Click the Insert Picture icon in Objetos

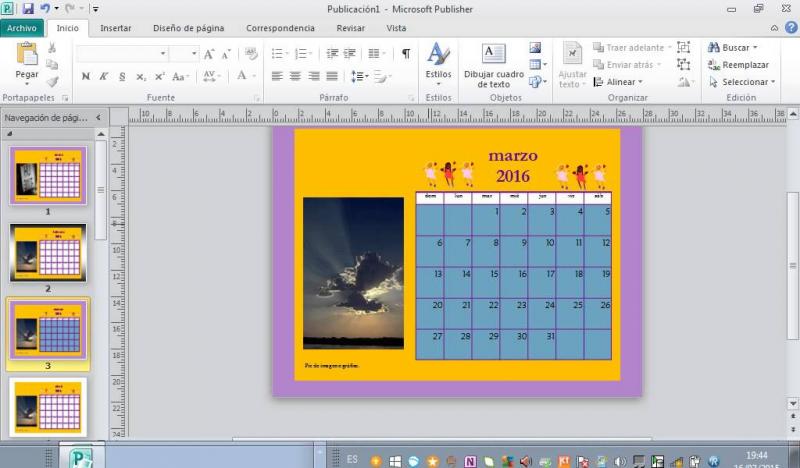point(535,47)
